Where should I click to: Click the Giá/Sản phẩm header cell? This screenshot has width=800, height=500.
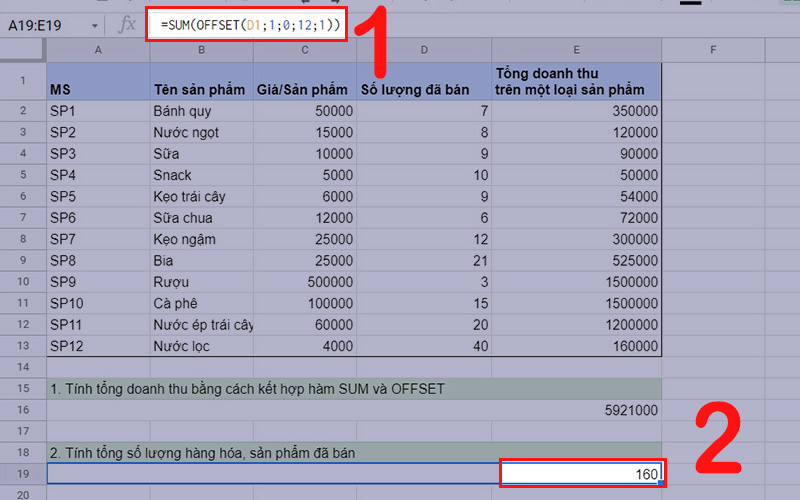click(305, 82)
